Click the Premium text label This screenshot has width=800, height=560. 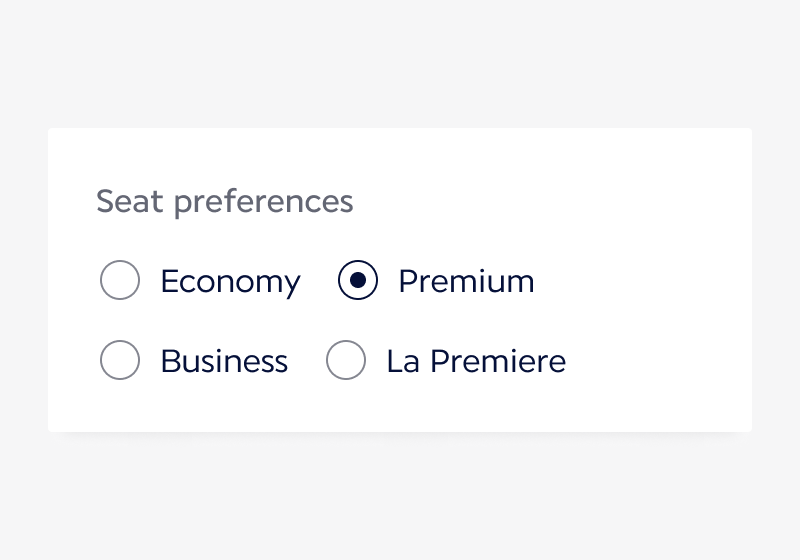tap(466, 282)
